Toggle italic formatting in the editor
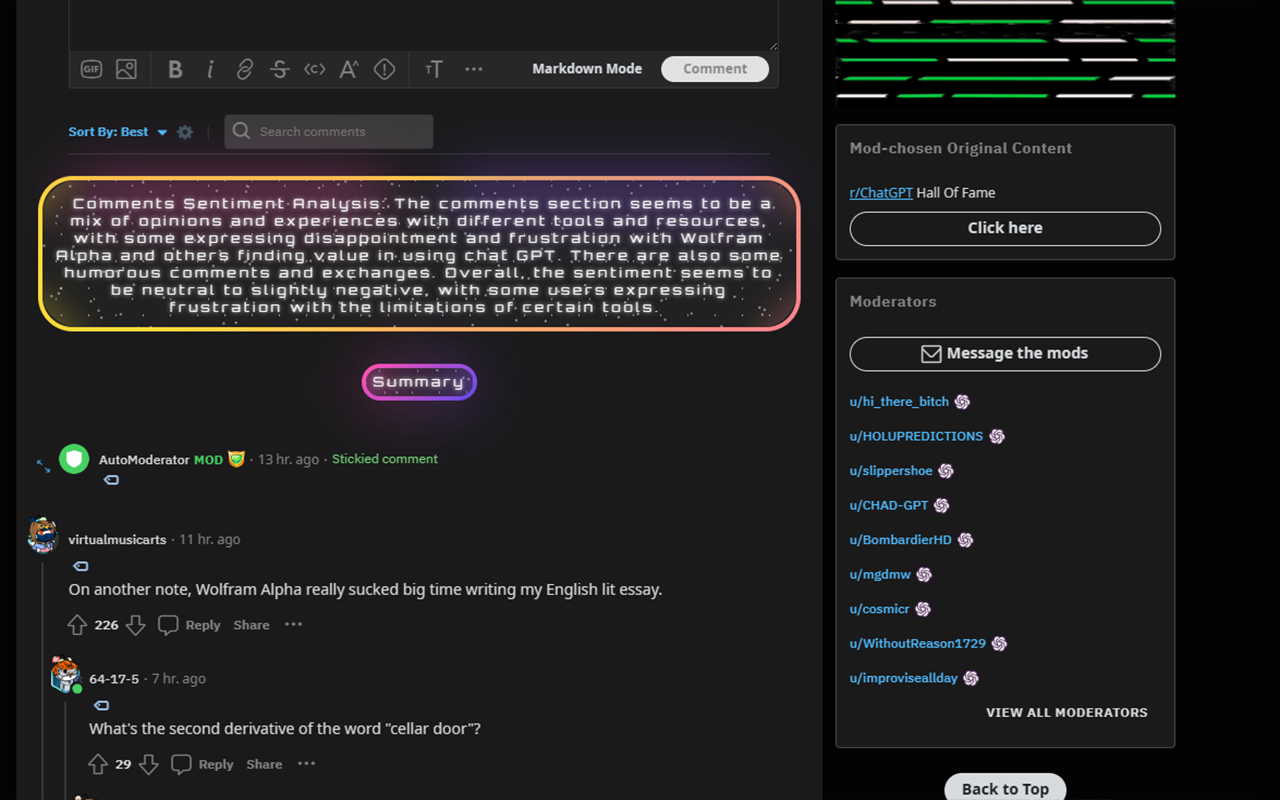 pos(210,69)
